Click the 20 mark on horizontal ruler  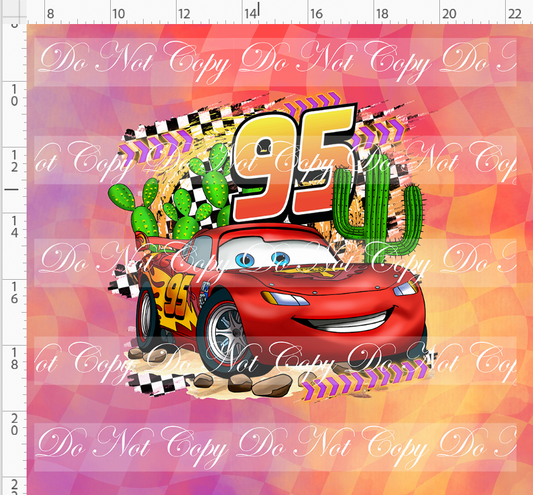coord(449,14)
